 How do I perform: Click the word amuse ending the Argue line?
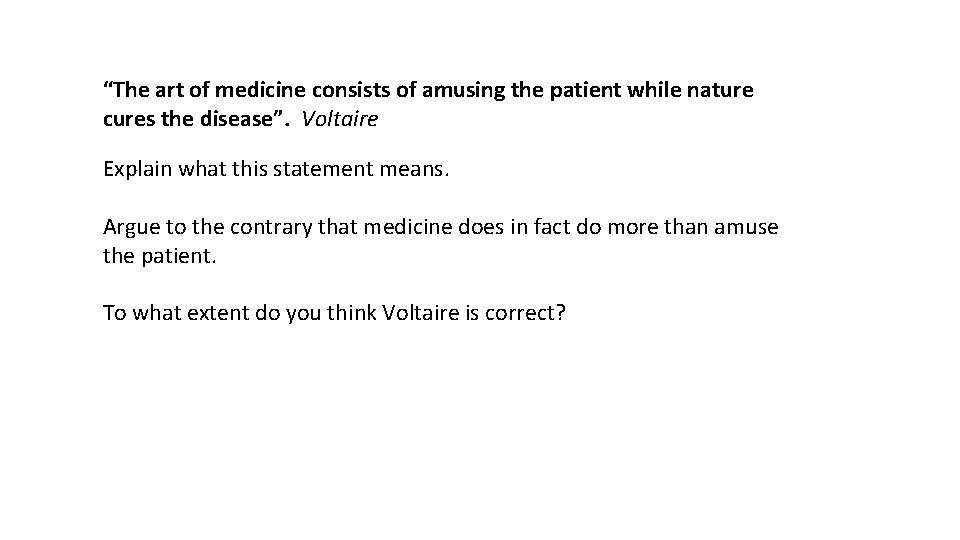click(x=747, y=227)
